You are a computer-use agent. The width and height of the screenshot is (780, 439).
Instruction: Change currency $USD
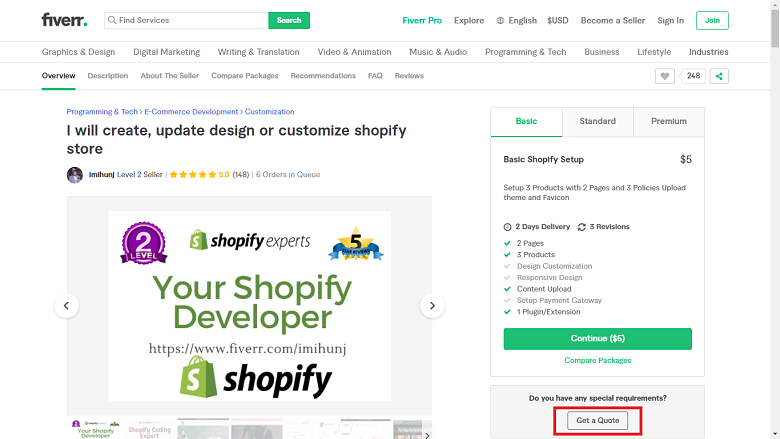click(558, 20)
